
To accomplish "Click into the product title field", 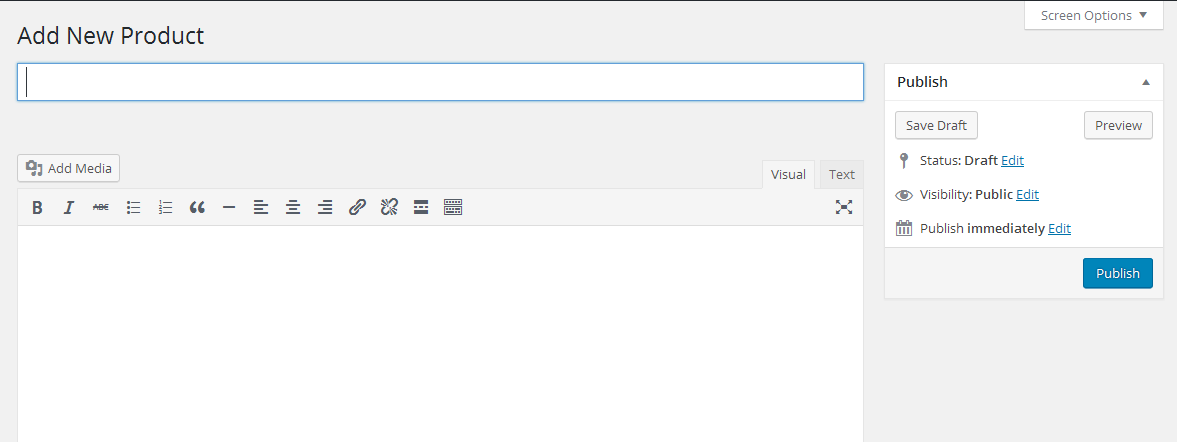I will click(440, 82).
